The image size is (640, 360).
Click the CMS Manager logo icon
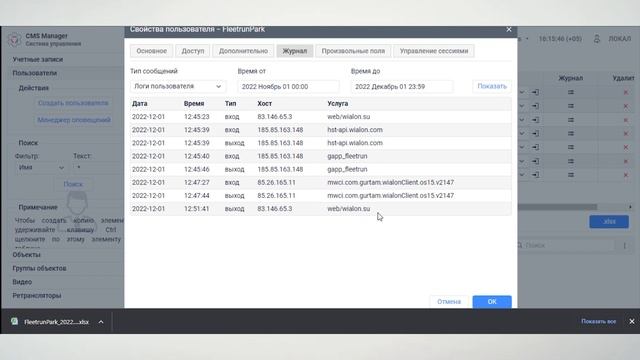pyautogui.click(x=15, y=40)
